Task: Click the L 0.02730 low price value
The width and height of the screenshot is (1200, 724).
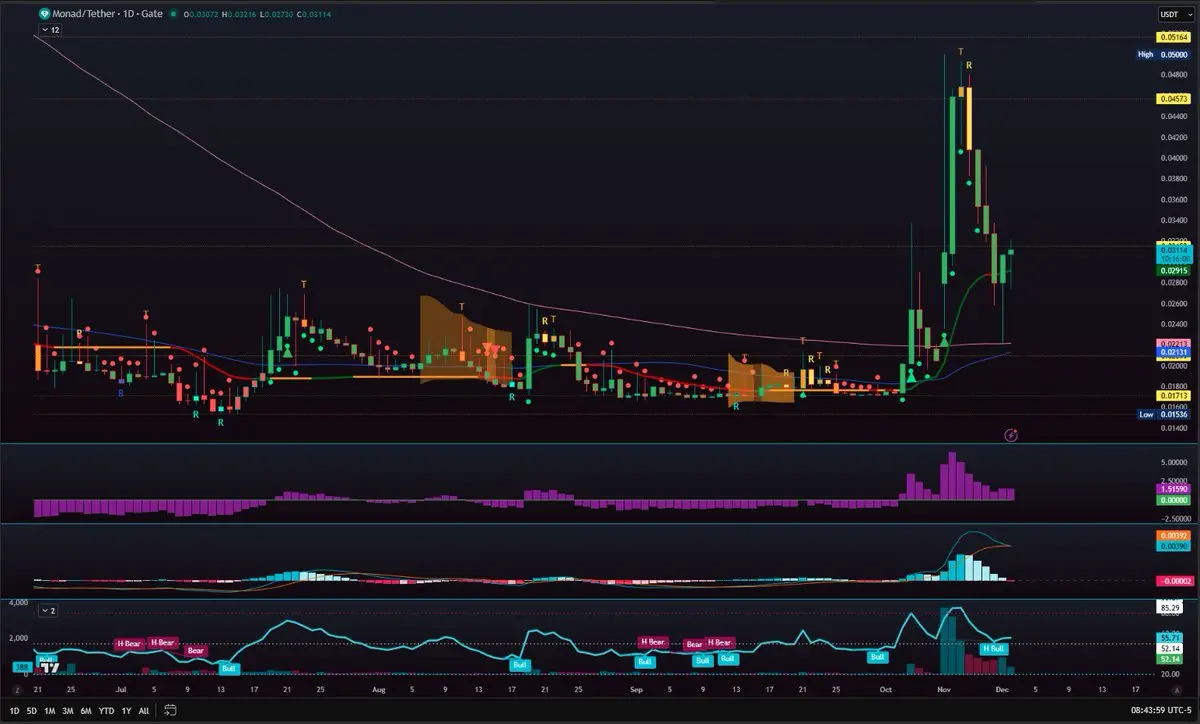Action: tap(276, 15)
